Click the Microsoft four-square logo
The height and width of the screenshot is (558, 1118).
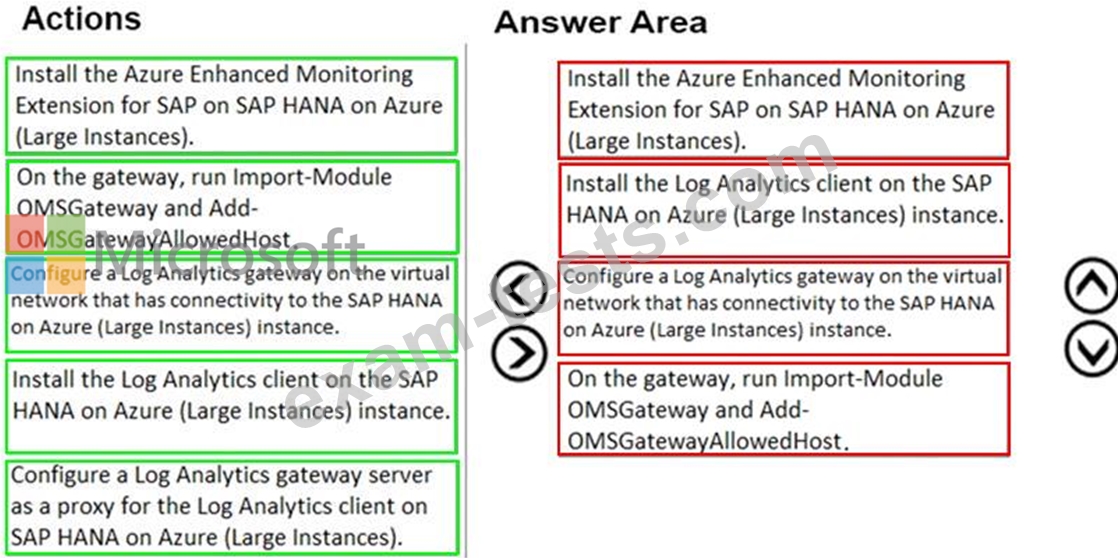(x=48, y=253)
